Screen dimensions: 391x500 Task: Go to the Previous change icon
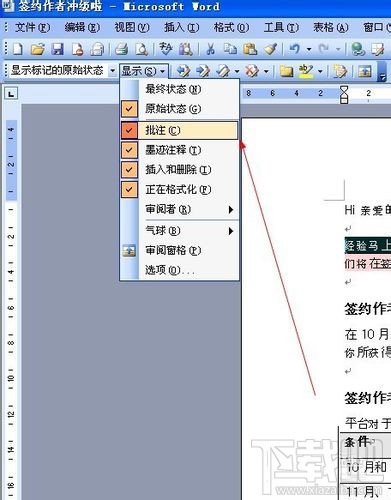pyautogui.click(x=183, y=71)
